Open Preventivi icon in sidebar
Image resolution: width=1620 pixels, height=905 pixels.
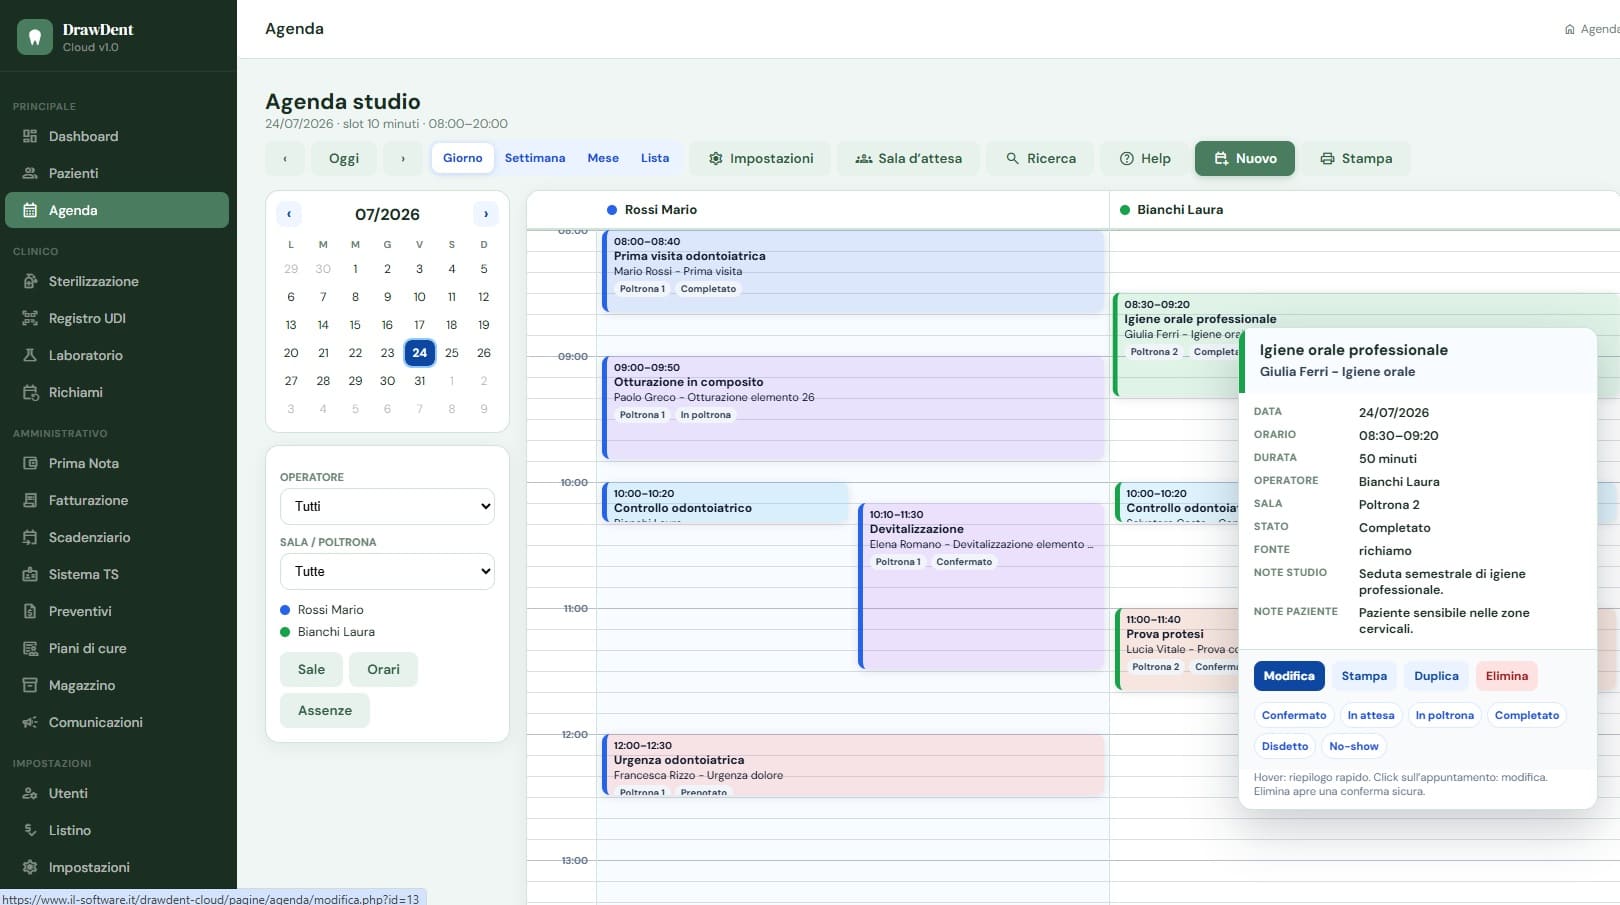click(x=30, y=611)
